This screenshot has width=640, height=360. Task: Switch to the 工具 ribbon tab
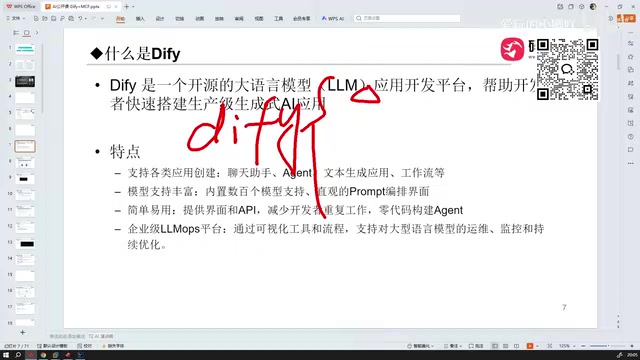pos(278,19)
